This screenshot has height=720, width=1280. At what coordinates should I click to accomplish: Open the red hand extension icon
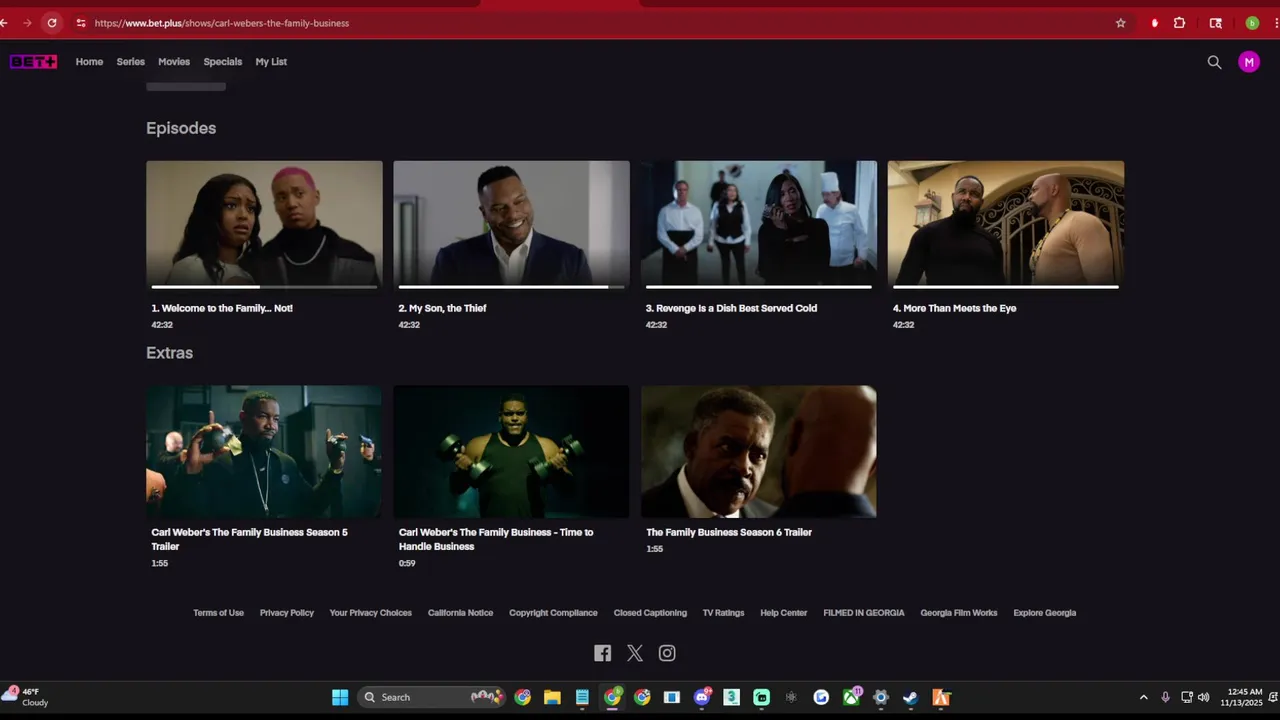pyautogui.click(x=1154, y=23)
